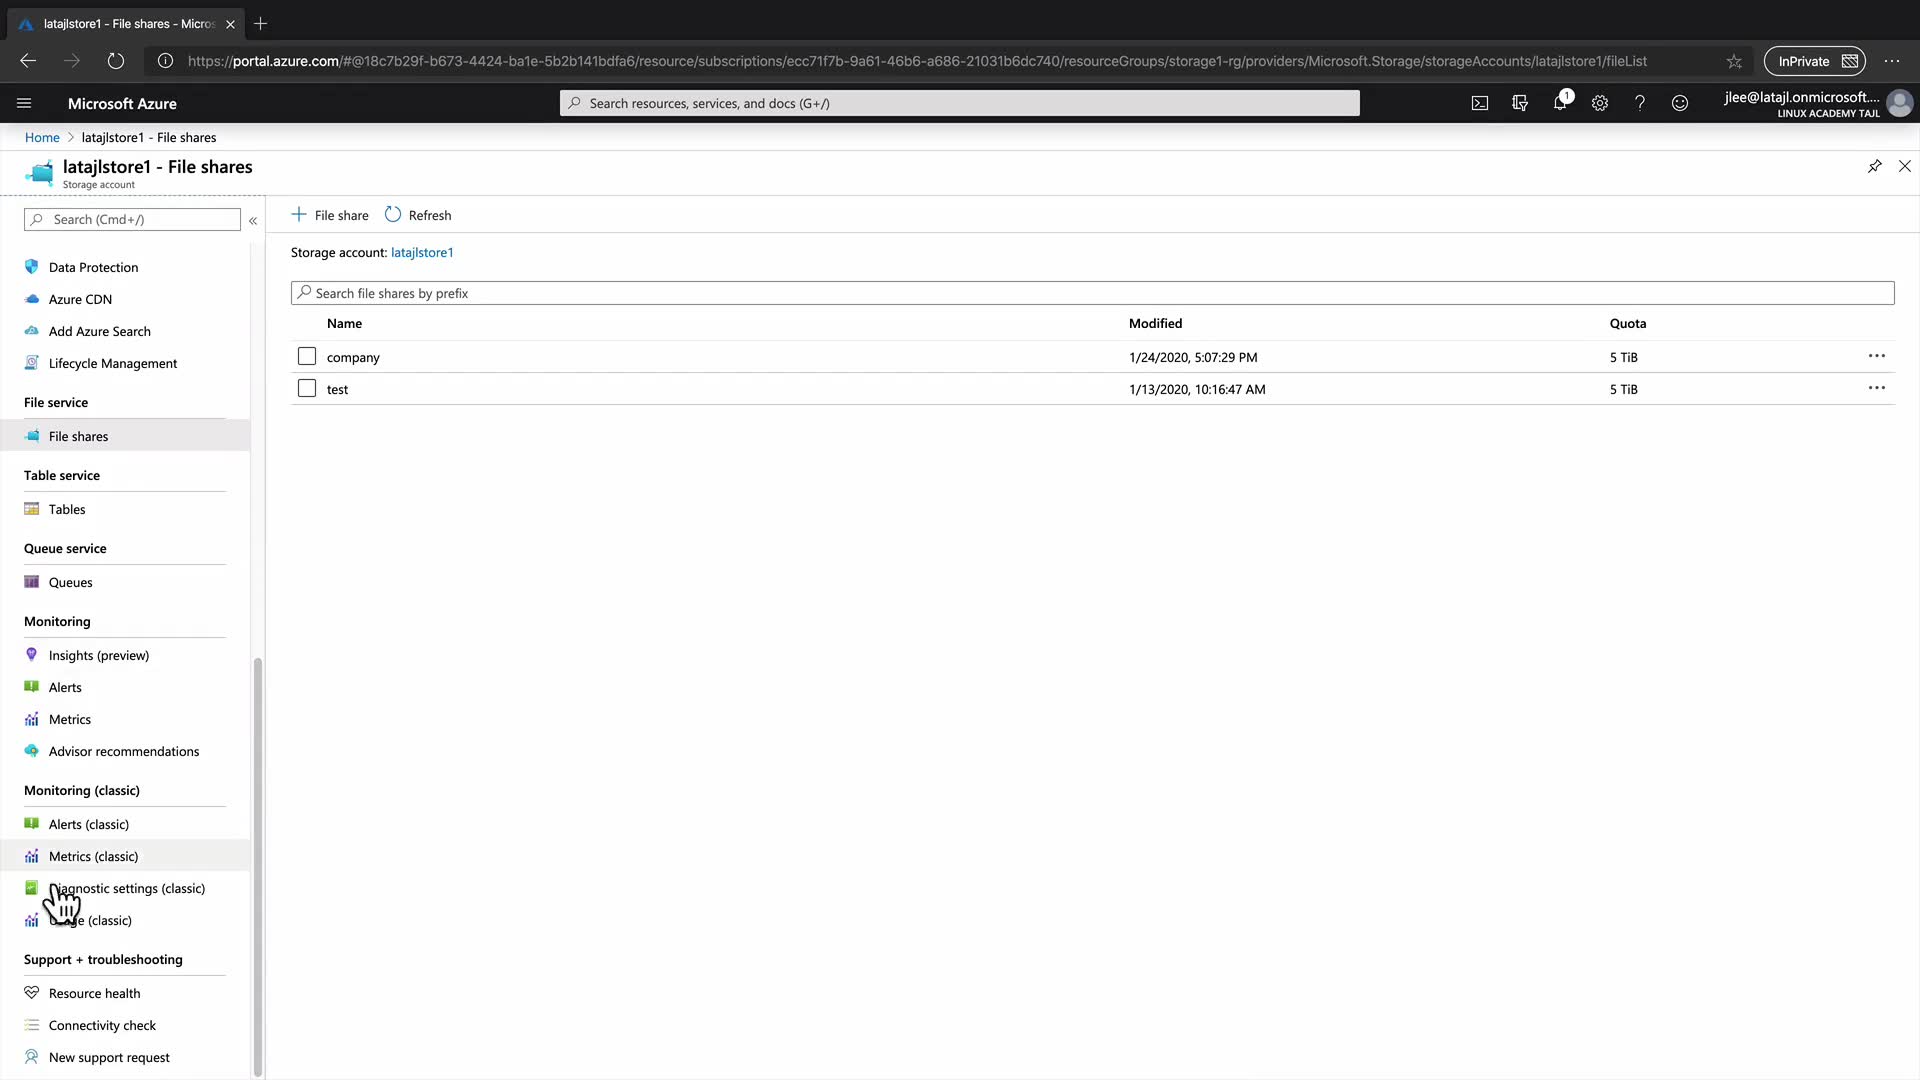Select Metrics (classic) menu item
The width and height of the screenshot is (1920, 1080).
point(93,856)
